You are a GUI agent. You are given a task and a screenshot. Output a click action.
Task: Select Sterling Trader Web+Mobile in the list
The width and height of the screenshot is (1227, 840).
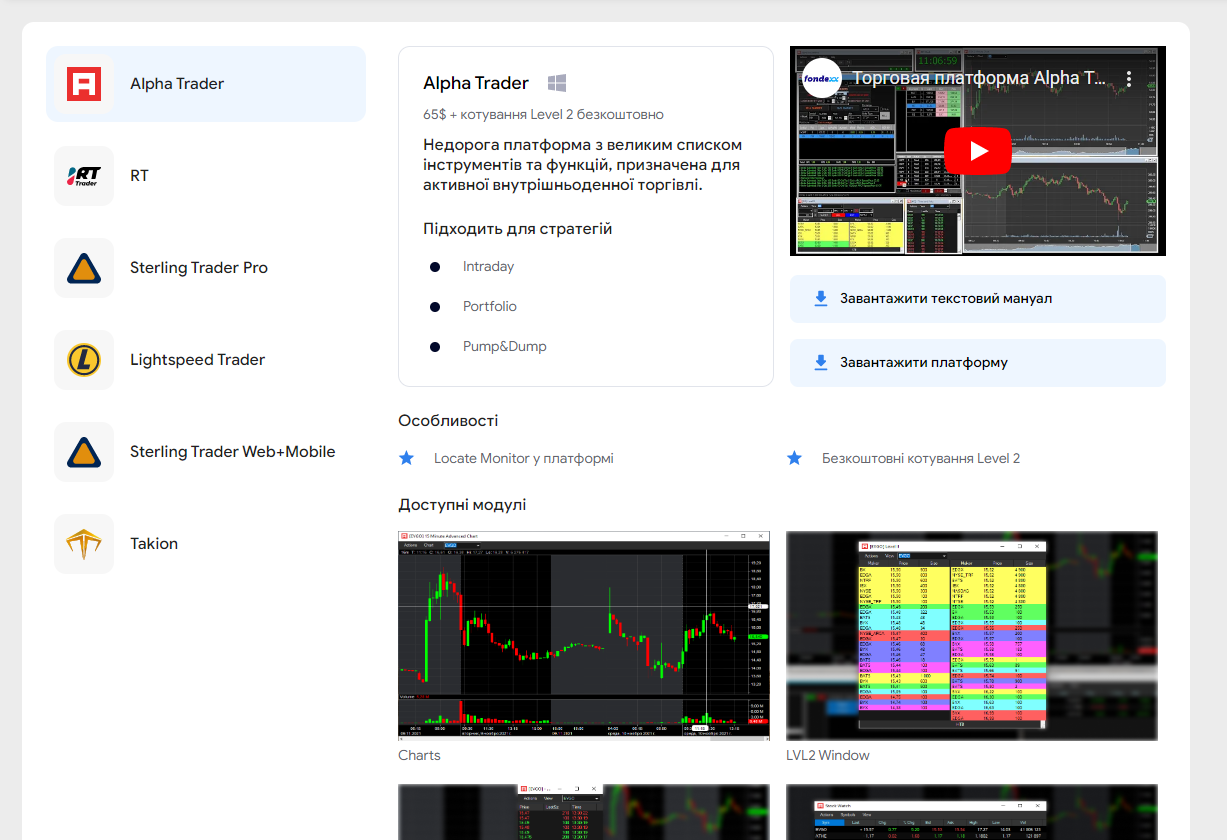tap(232, 452)
